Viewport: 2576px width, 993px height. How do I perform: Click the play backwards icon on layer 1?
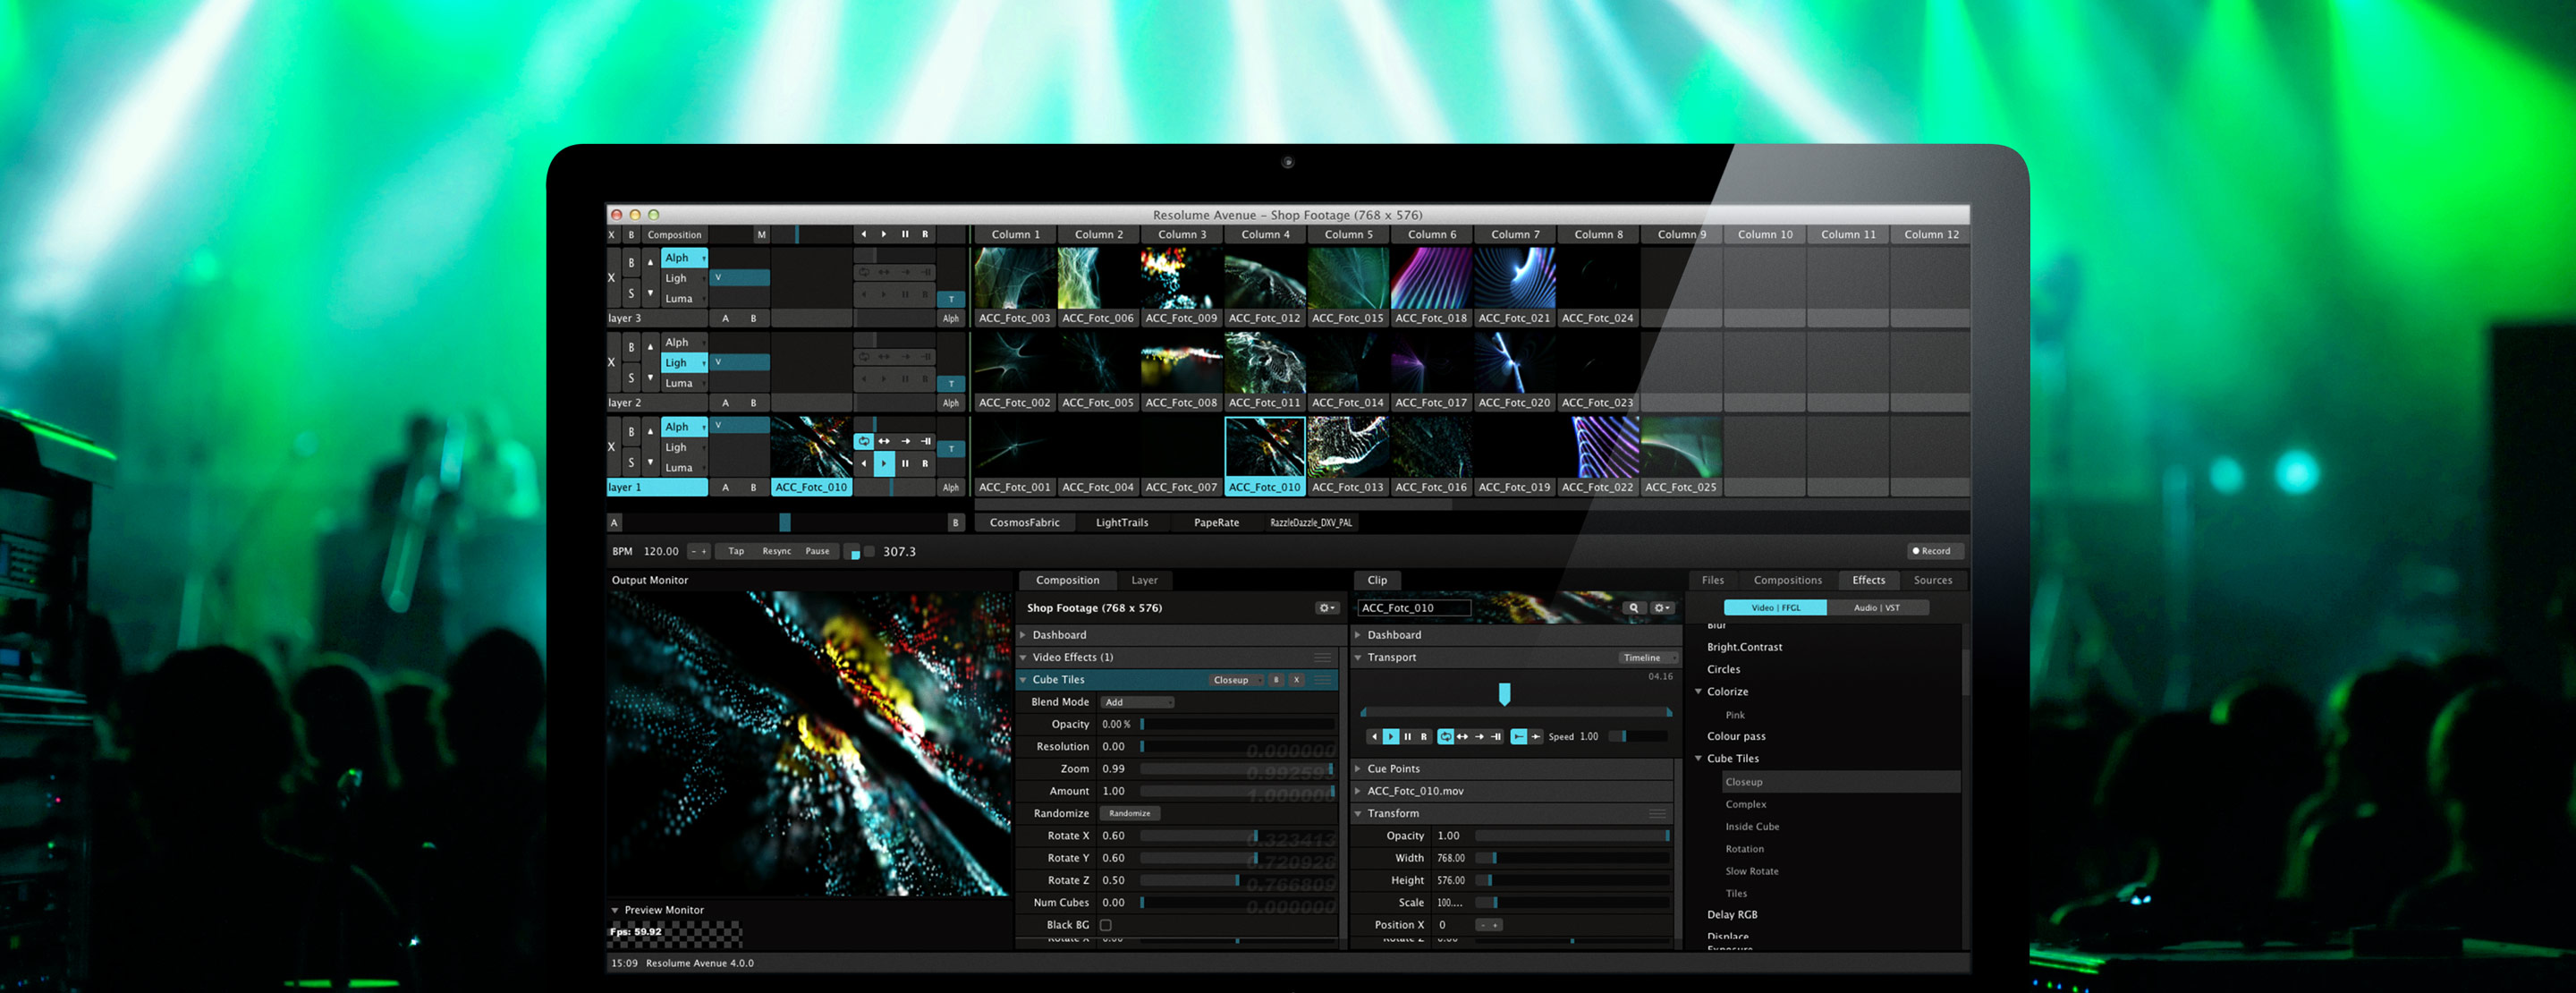pyautogui.click(x=864, y=463)
